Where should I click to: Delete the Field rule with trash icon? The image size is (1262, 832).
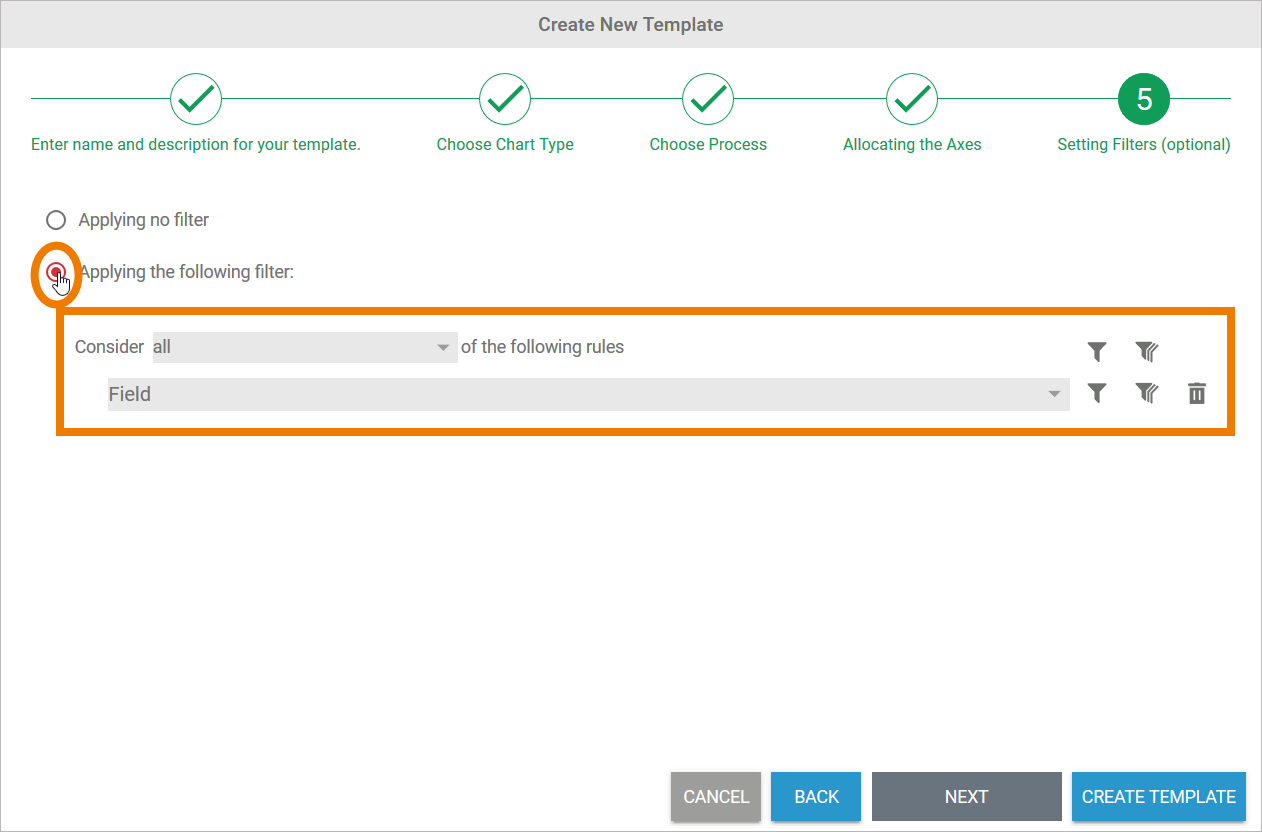pos(1196,393)
